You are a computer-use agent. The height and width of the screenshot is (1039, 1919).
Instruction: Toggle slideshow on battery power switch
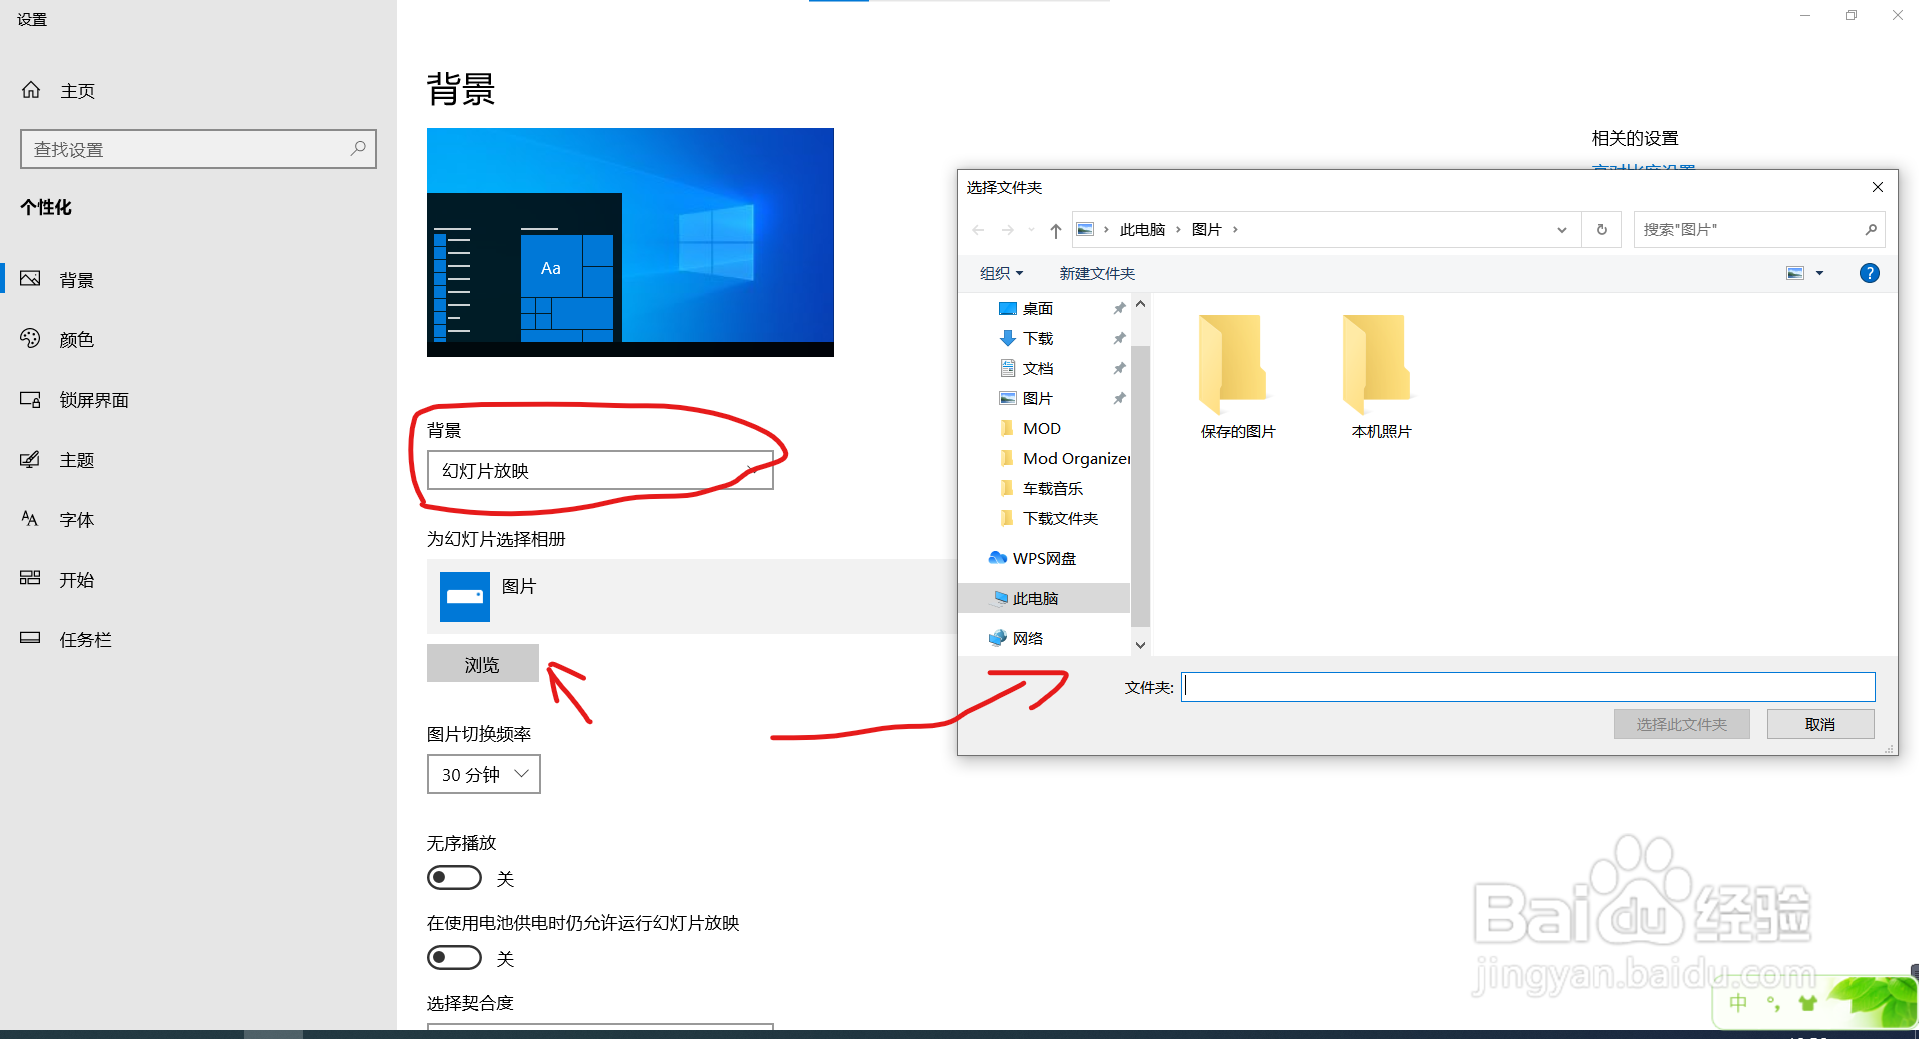(454, 958)
